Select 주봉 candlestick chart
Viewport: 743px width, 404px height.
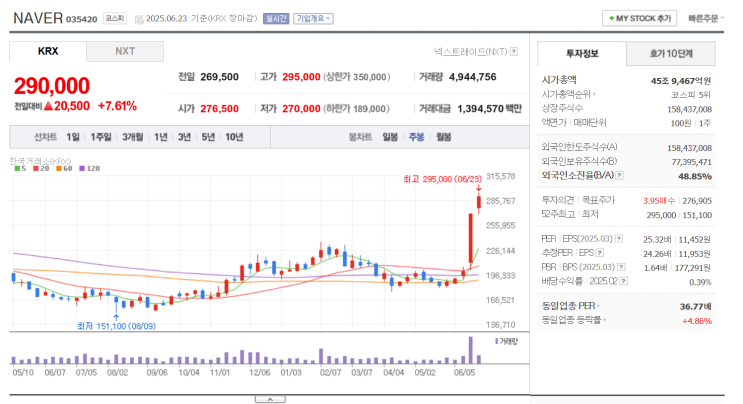pos(417,137)
